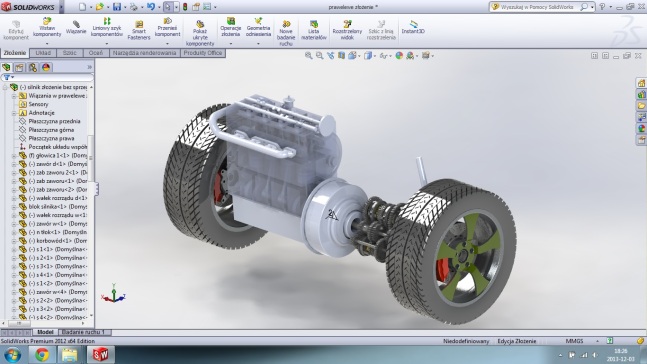Toggle the Instant3D tool
The height and width of the screenshot is (364, 647).
[413, 27]
